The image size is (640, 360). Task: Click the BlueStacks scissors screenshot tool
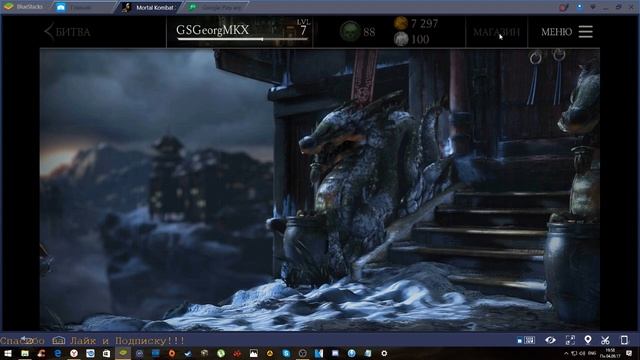(605, 340)
